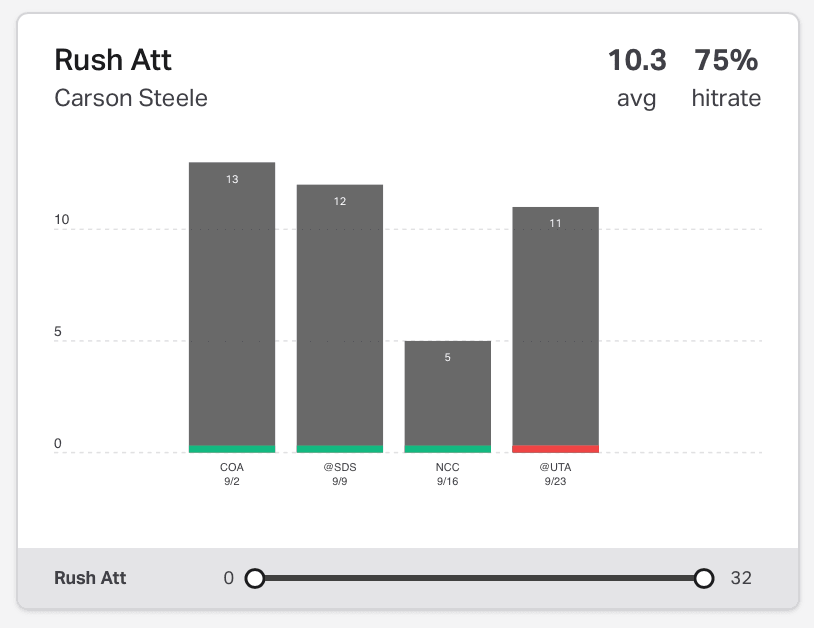Click the Carson Steele player name
The height and width of the screenshot is (628, 814).
pos(131,98)
